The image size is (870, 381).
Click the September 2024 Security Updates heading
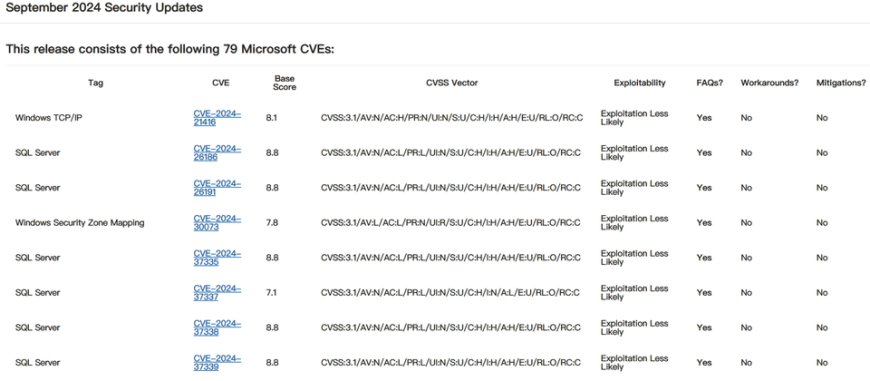pos(104,8)
